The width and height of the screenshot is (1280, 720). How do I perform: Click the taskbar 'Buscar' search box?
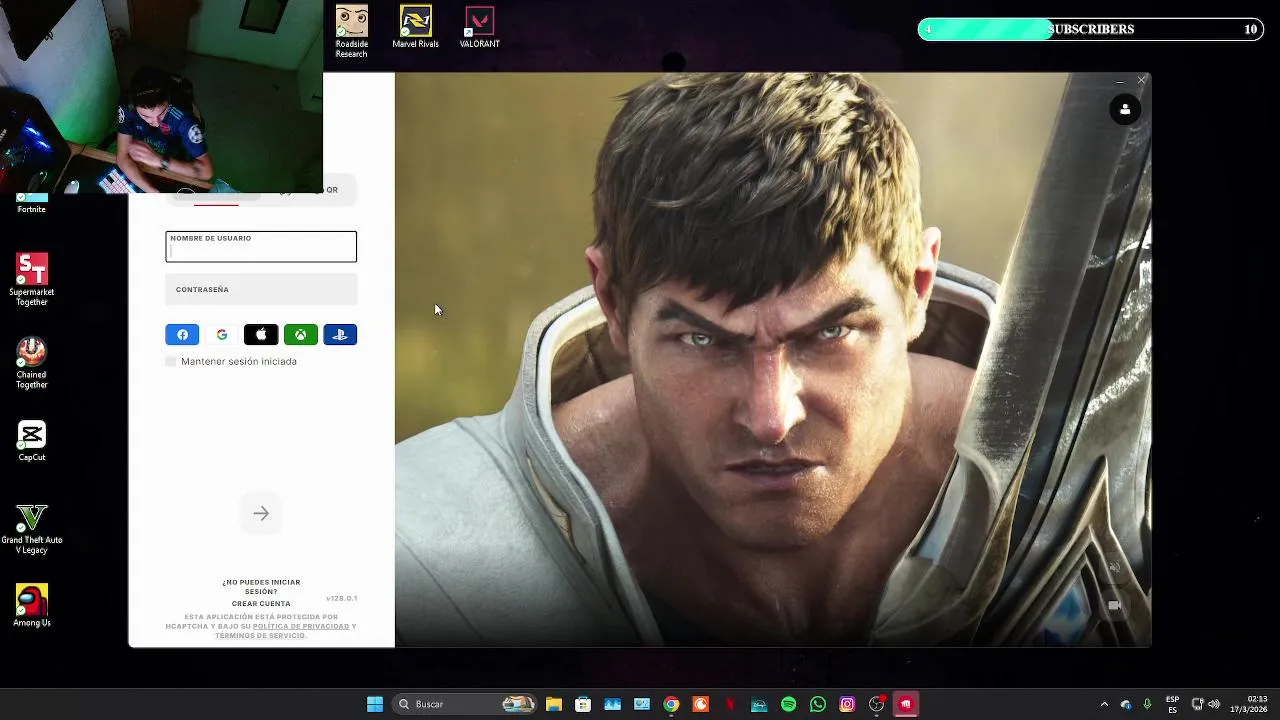466,704
